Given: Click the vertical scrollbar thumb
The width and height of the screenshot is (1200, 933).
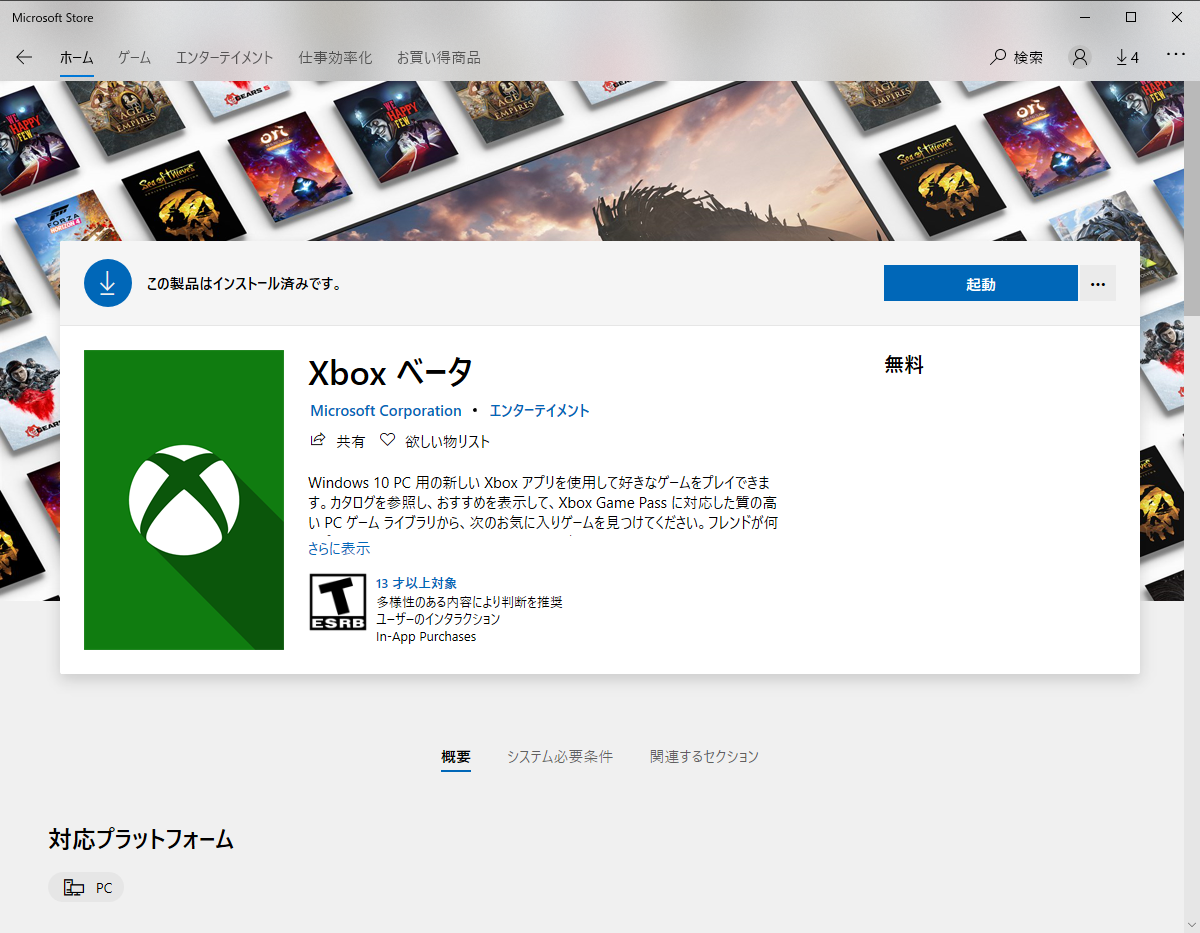Looking at the screenshot, I should point(1193,200).
